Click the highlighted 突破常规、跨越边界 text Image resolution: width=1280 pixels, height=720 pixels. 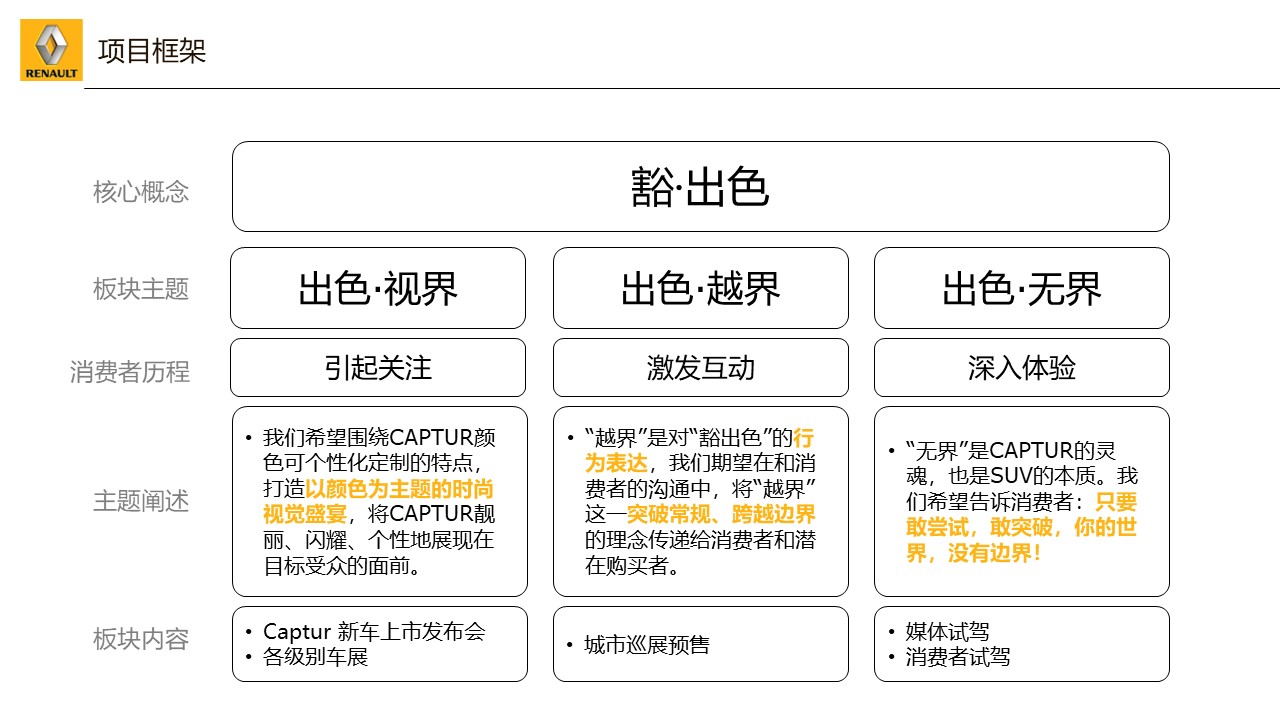[720, 515]
